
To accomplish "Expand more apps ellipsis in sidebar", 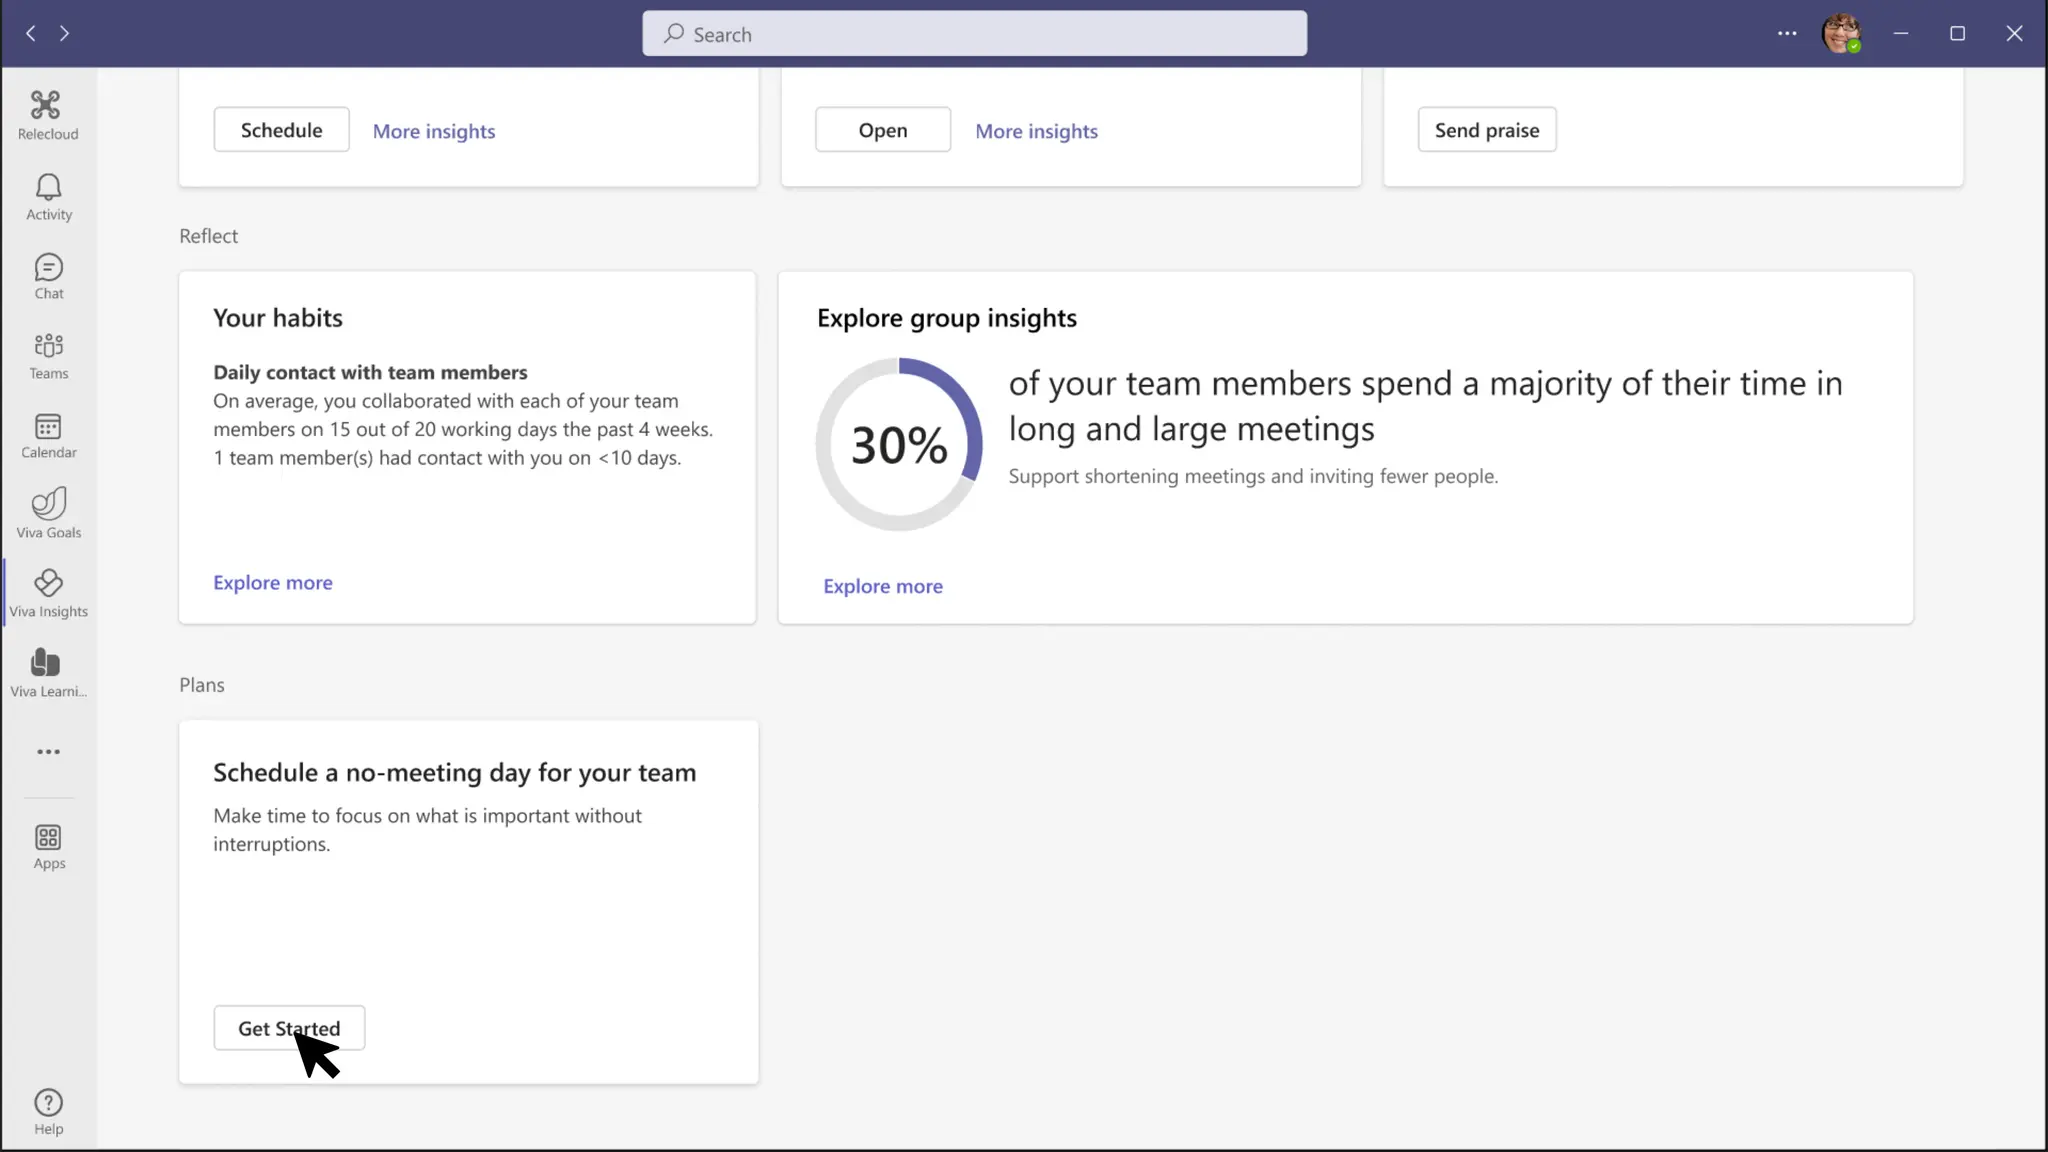I will coord(48,752).
